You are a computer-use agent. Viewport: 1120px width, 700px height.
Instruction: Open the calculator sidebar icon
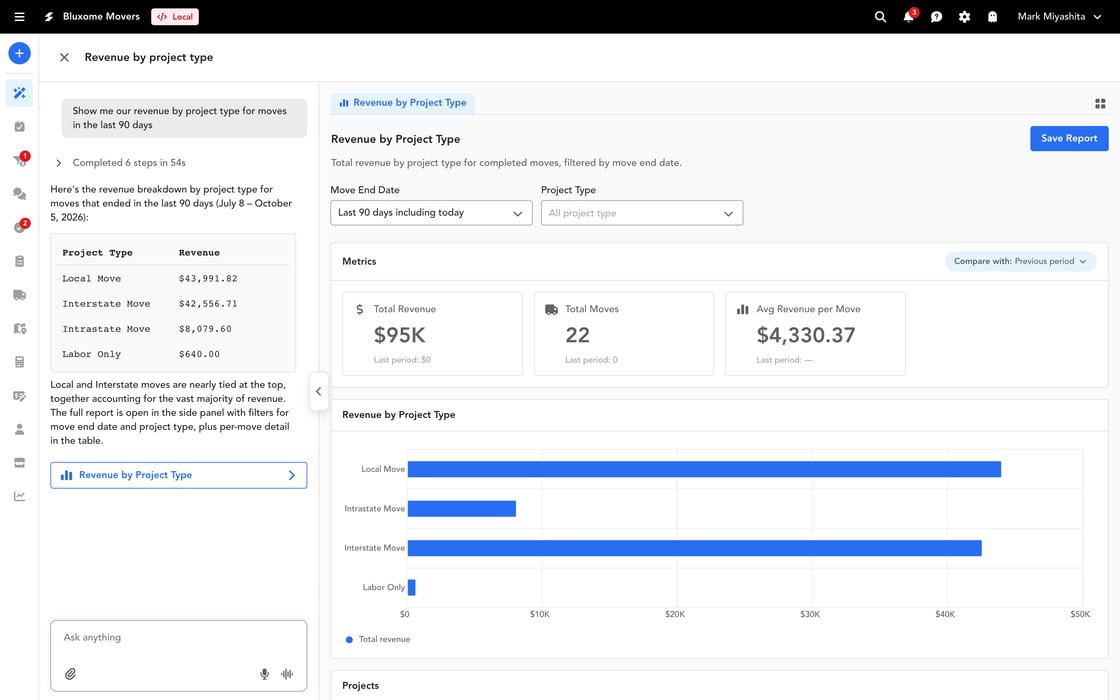(19, 361)
